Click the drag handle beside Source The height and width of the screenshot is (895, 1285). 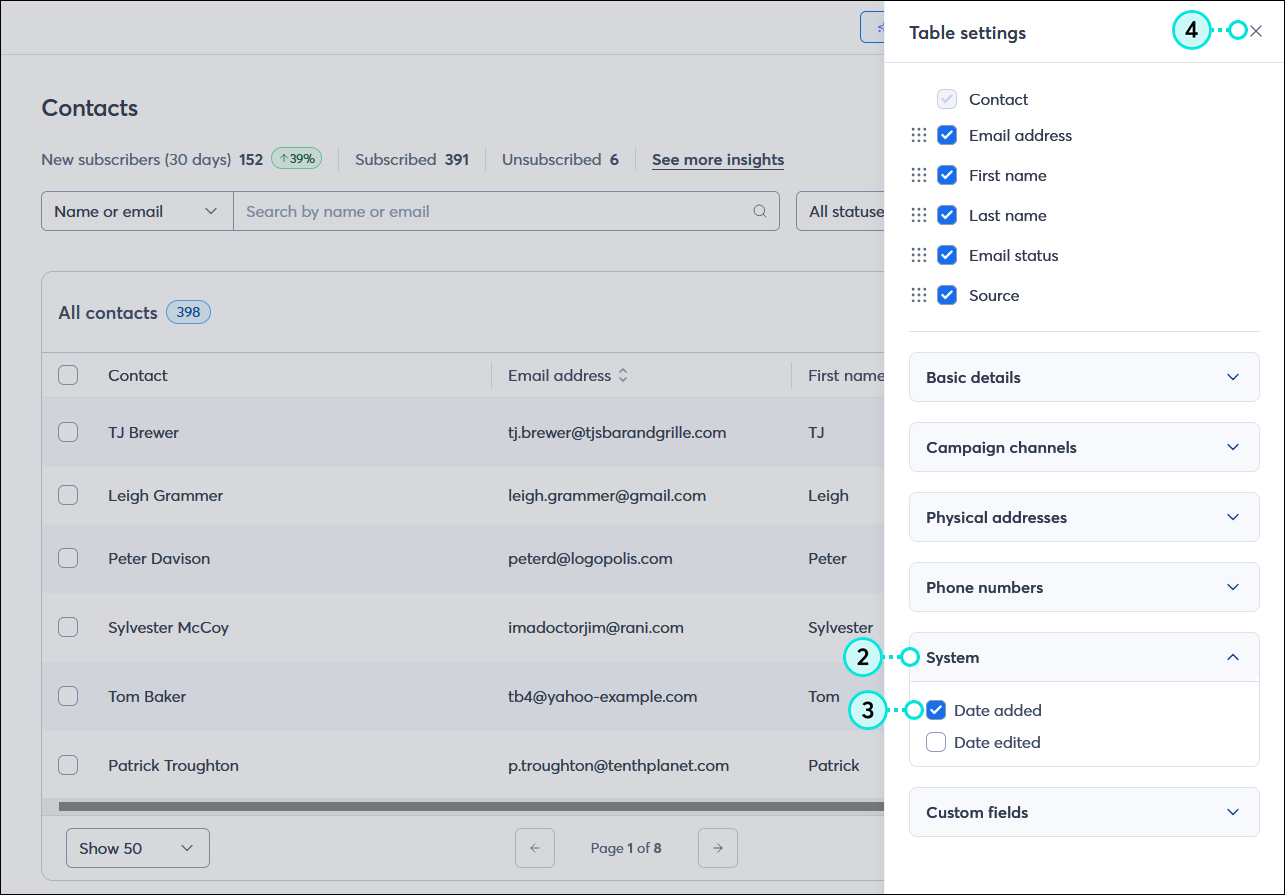920,295
